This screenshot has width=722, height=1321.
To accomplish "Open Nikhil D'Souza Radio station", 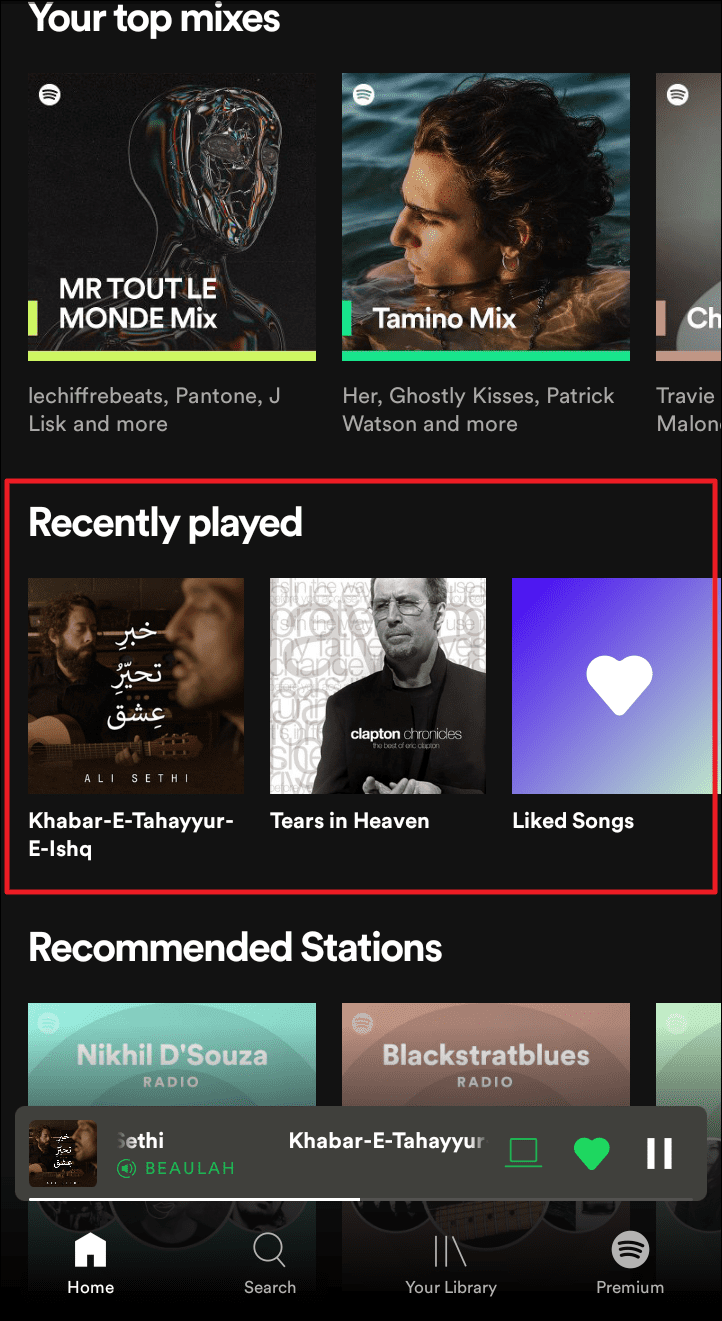I will click(x=172, y=1055).
